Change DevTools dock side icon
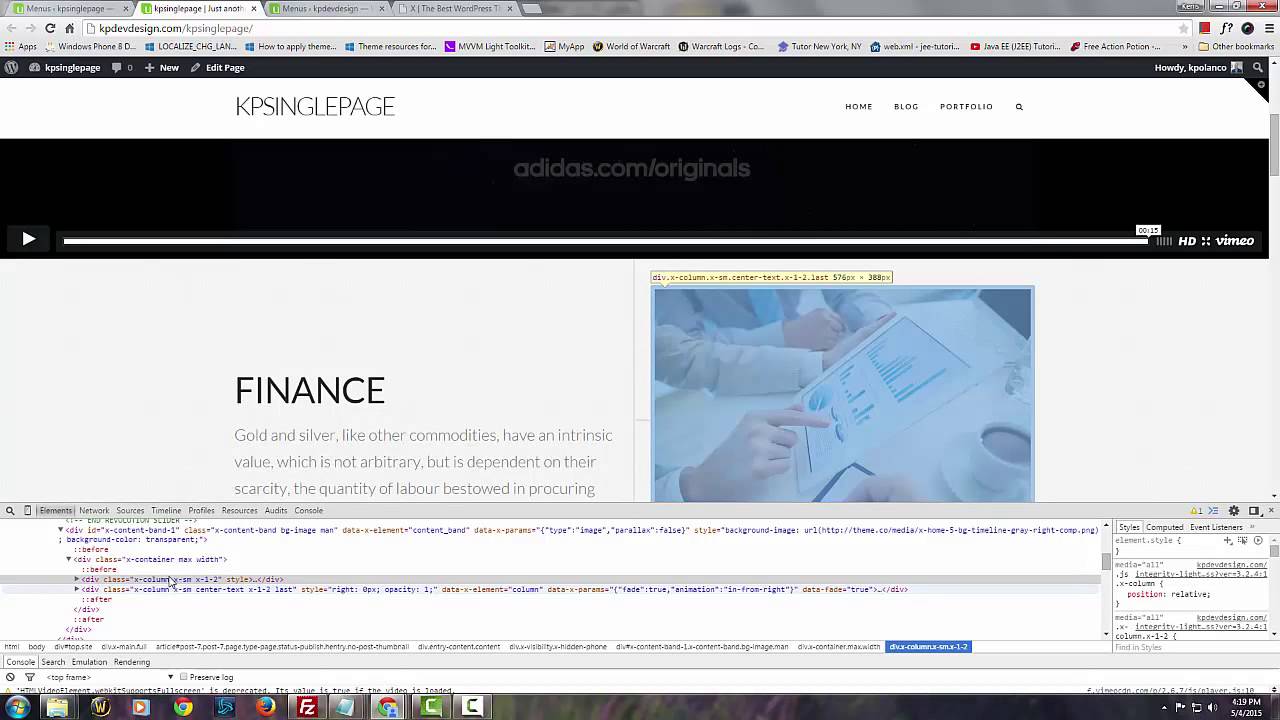 click(1253, 511)
